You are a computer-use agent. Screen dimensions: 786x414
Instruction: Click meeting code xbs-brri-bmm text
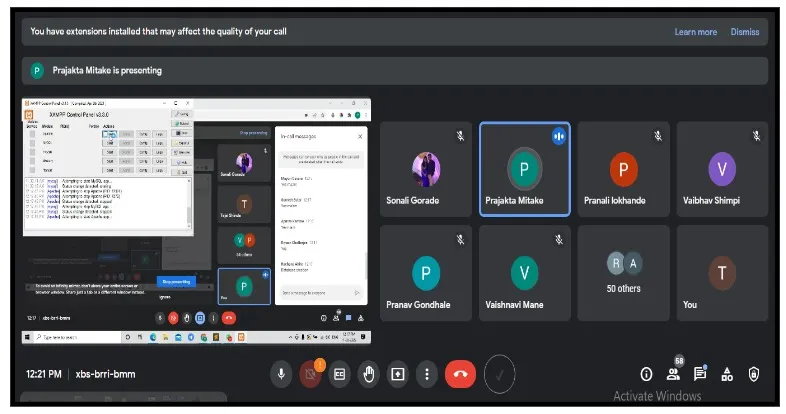(105, 374)
